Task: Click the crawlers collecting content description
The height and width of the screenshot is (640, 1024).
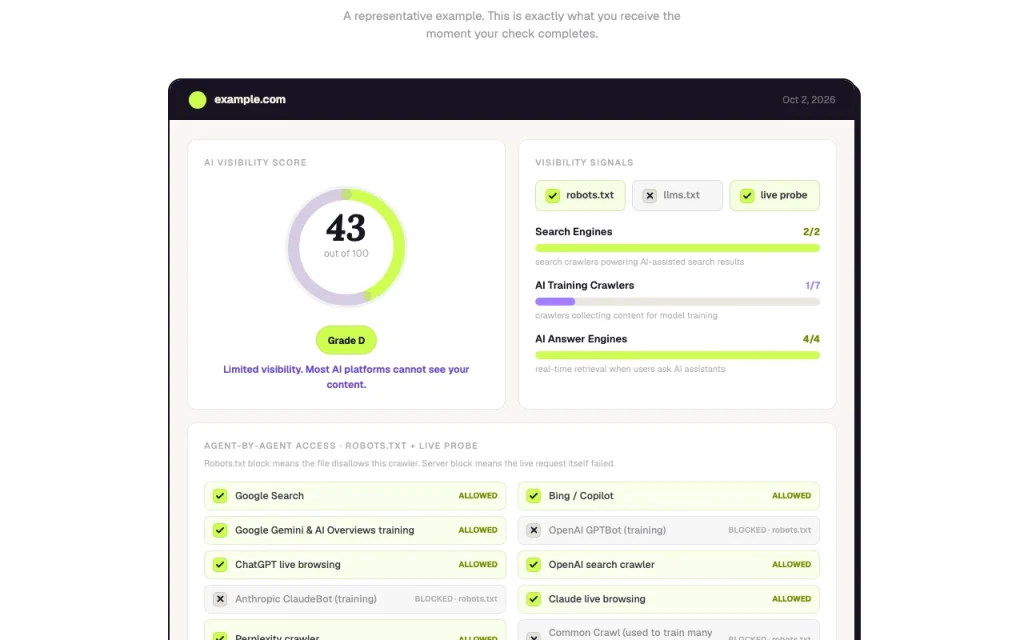Action: (x=626, y=315)
